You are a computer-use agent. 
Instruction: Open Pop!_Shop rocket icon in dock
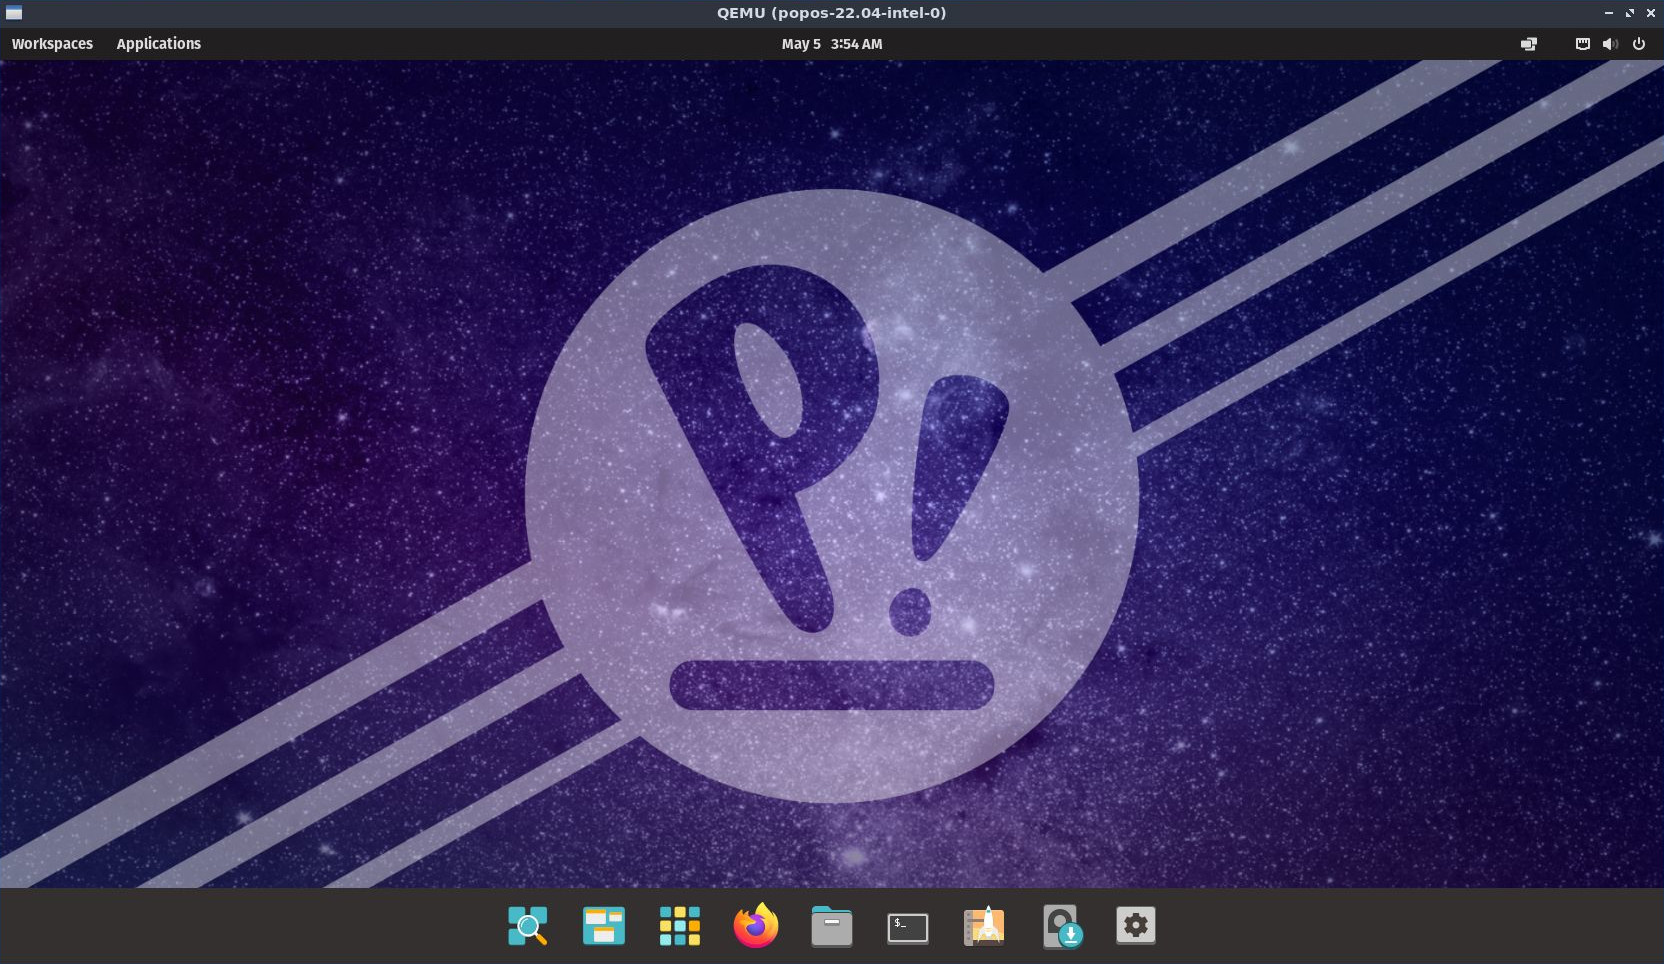(984, 926)
